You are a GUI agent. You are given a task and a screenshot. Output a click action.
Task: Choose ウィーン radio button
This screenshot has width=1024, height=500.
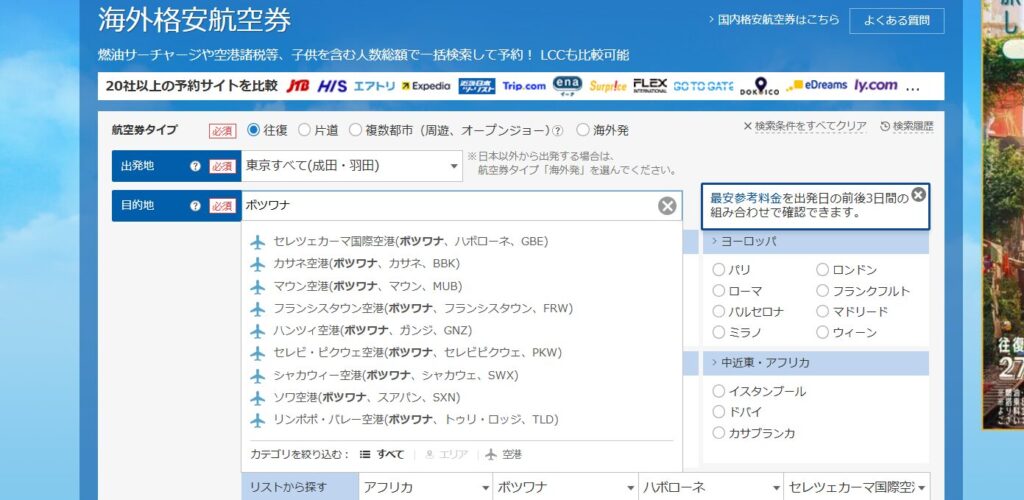tap(822, 332)
